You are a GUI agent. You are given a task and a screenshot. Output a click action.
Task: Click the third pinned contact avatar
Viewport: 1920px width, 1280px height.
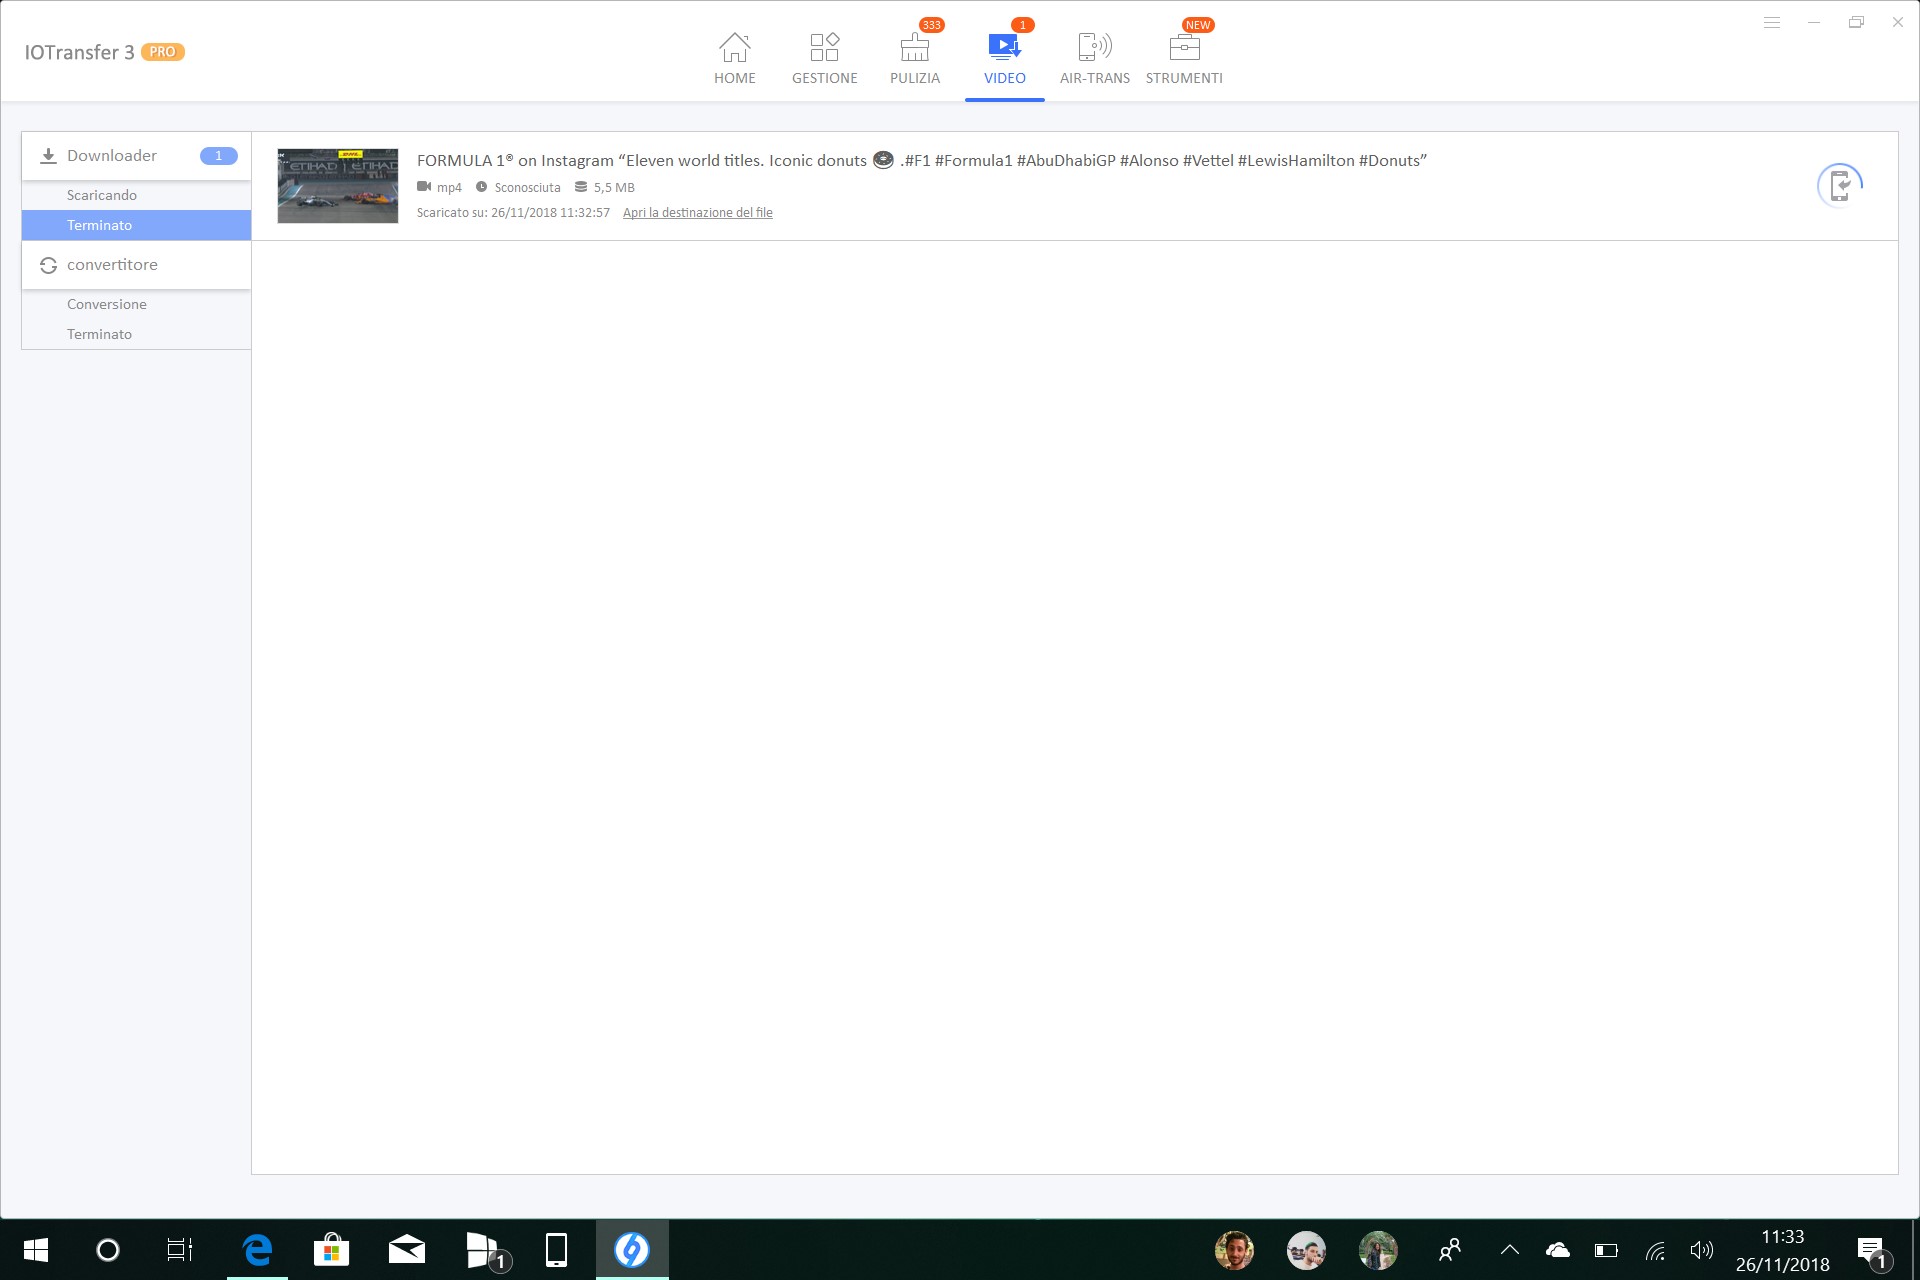tap(1378, 1250)
